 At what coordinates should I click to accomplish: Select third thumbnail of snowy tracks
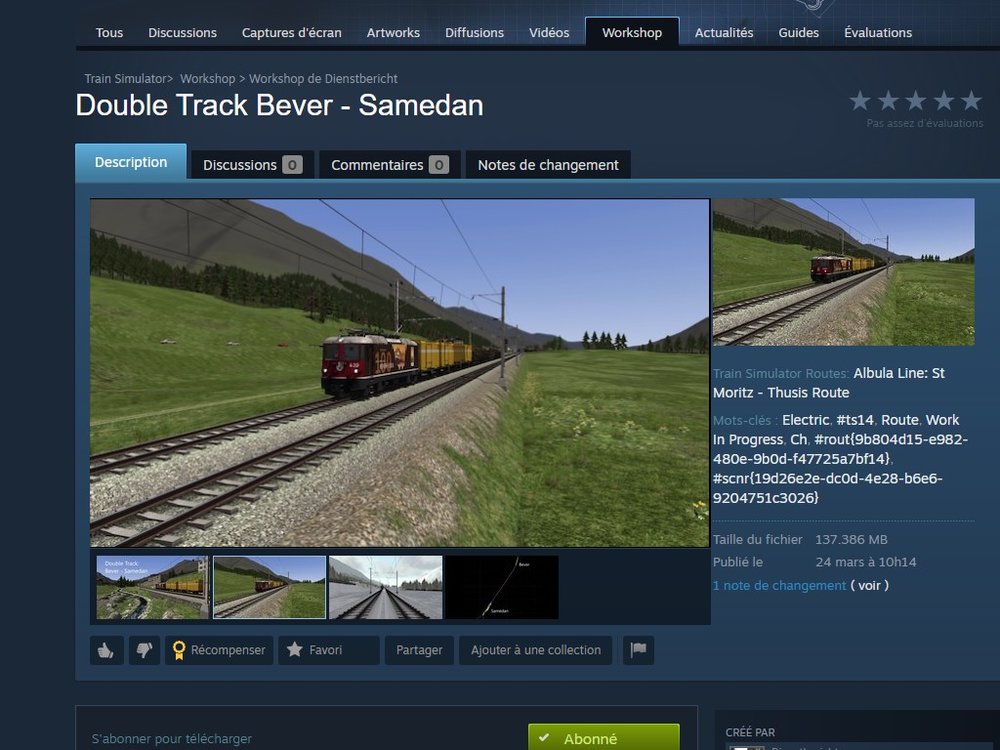385,587
